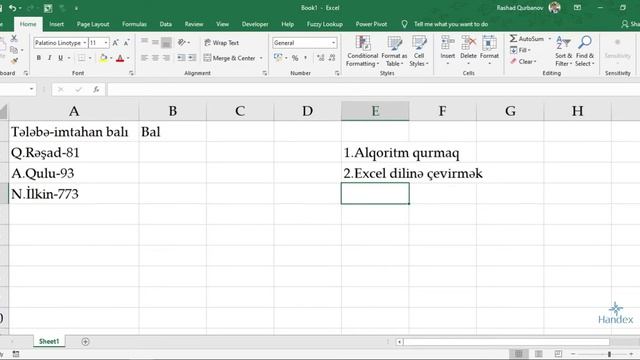640x360 pixels.
Task: Open Sort & Filter menu
Action: [563, 51]
